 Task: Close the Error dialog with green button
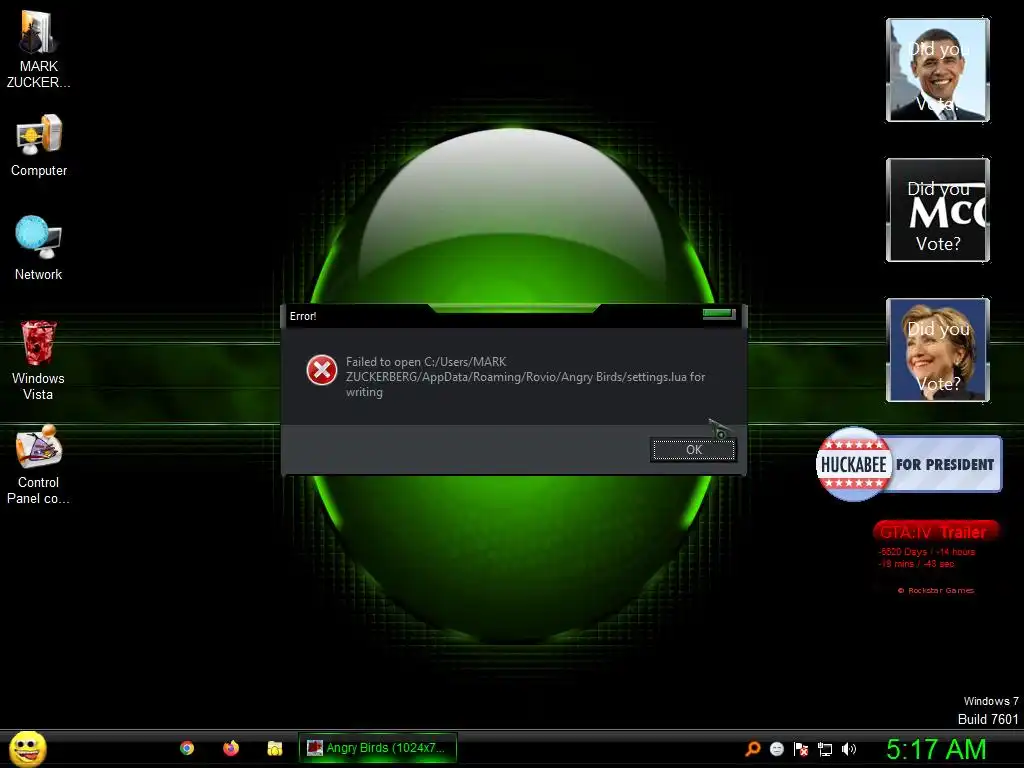[718, 314]
